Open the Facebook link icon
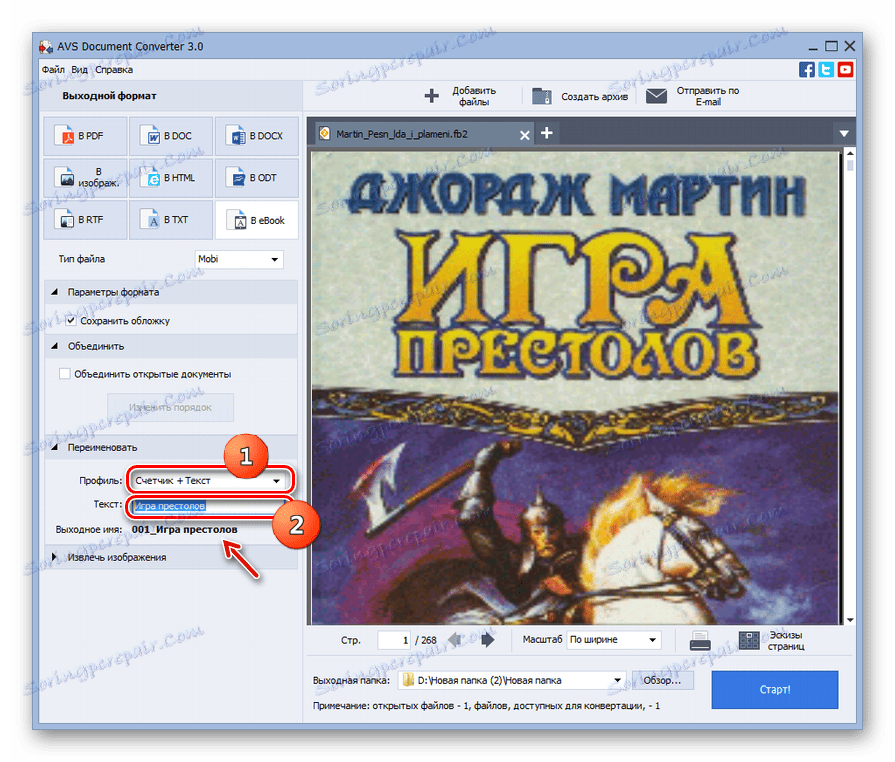This screenshot has height=762, width=895. [x=807, y=70]
